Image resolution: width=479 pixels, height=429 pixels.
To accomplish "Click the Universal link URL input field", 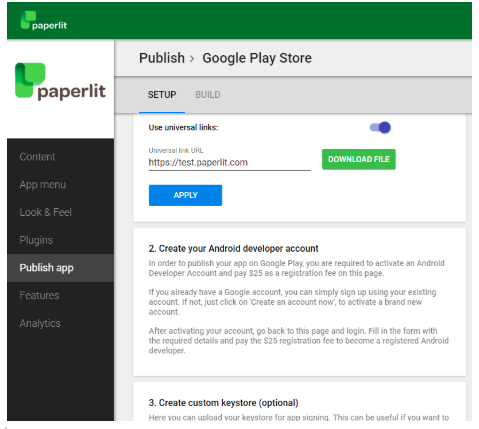I will click(x=229, y=163).
